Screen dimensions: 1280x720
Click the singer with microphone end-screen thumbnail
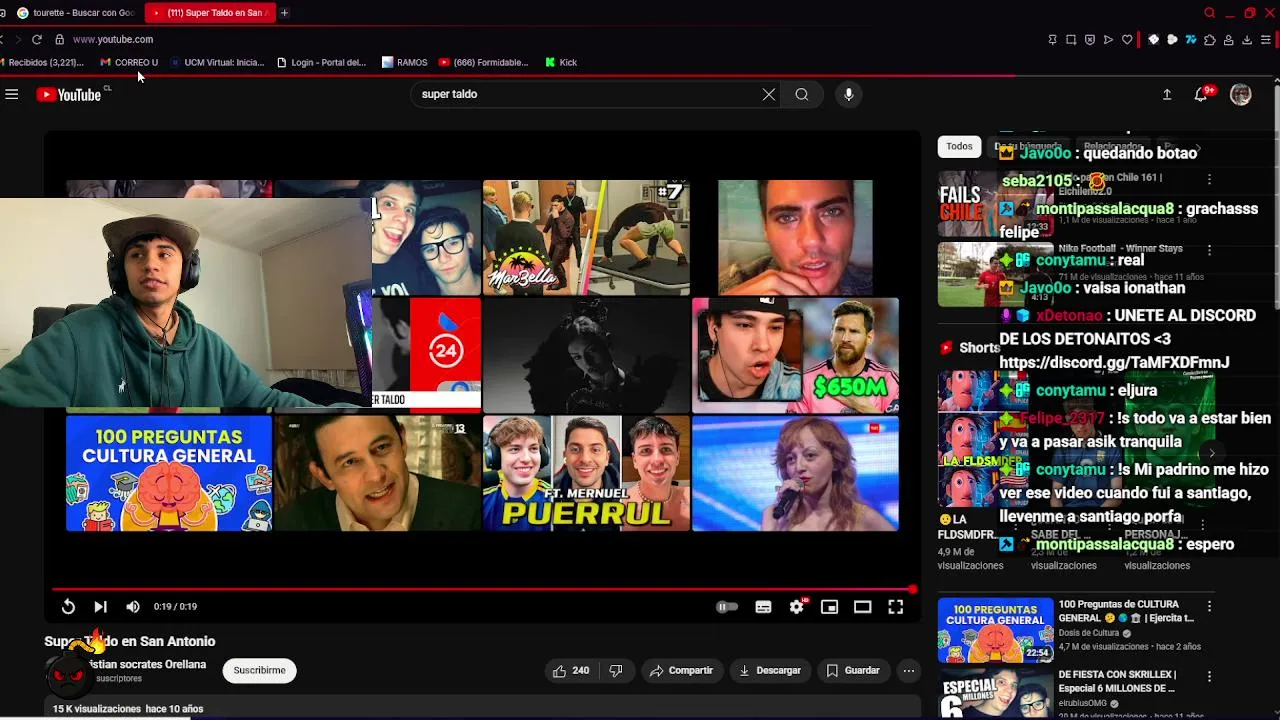(x=795, y=473)
